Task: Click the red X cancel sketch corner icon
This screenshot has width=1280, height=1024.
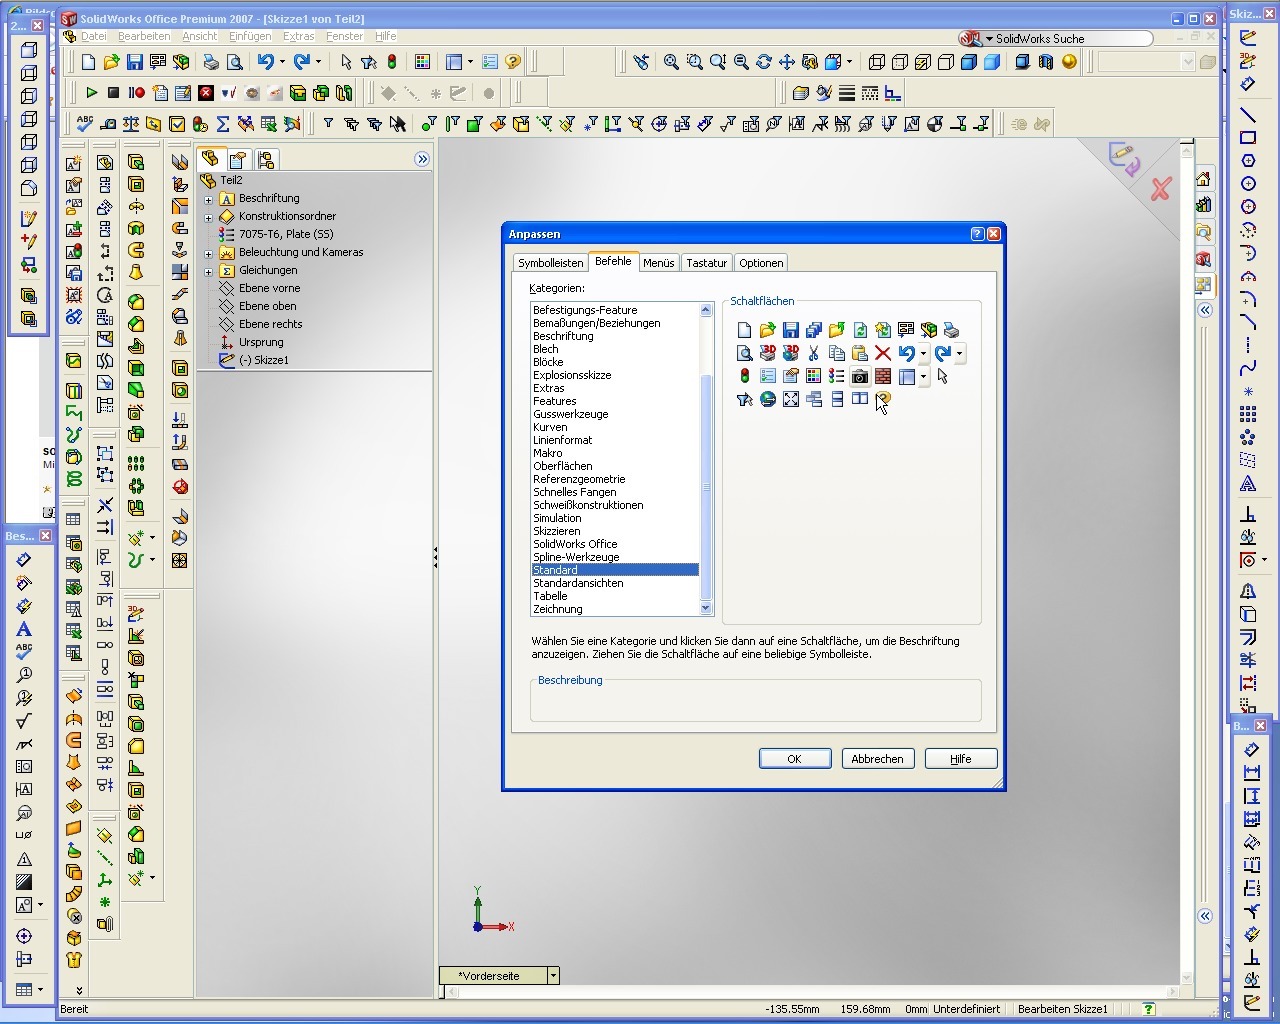Action: 1160,189
